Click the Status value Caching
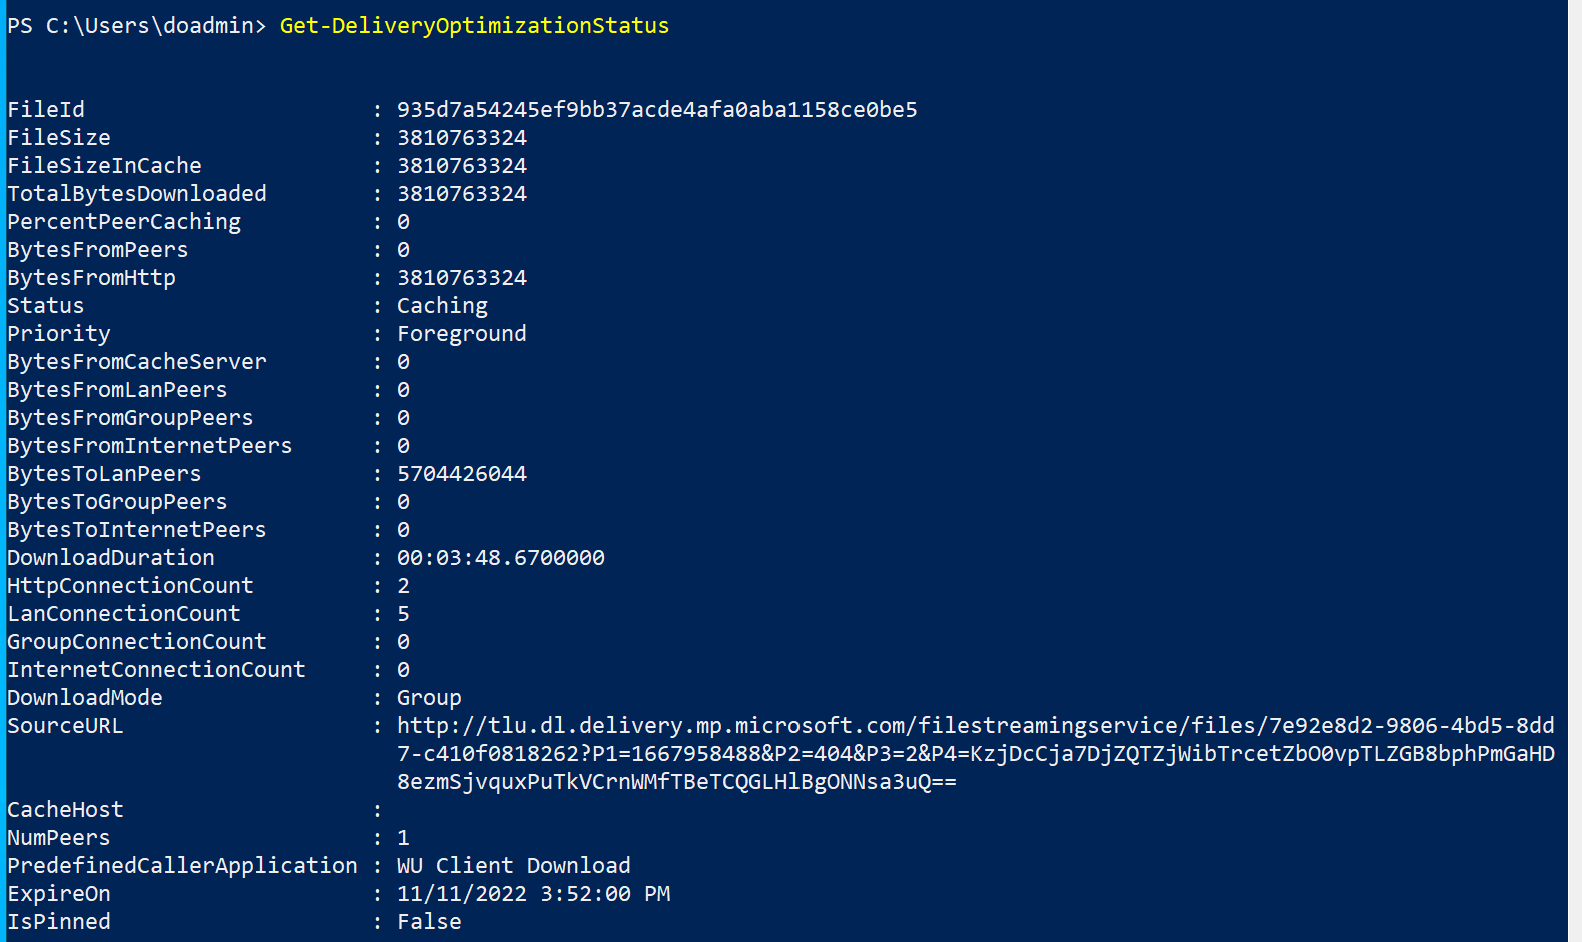 442,306
